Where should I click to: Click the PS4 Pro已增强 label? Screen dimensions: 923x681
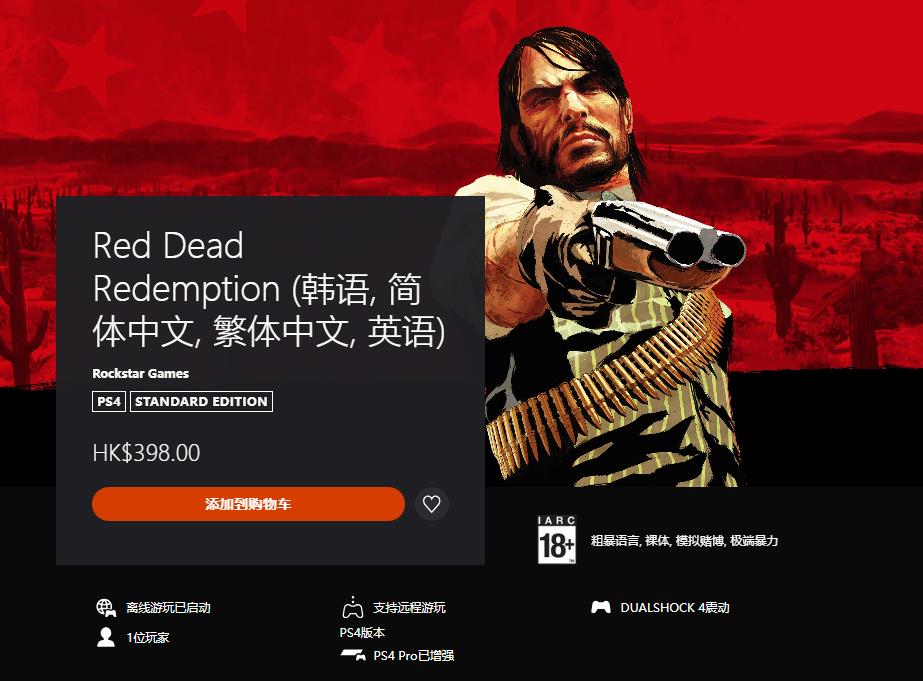[414, 655]
